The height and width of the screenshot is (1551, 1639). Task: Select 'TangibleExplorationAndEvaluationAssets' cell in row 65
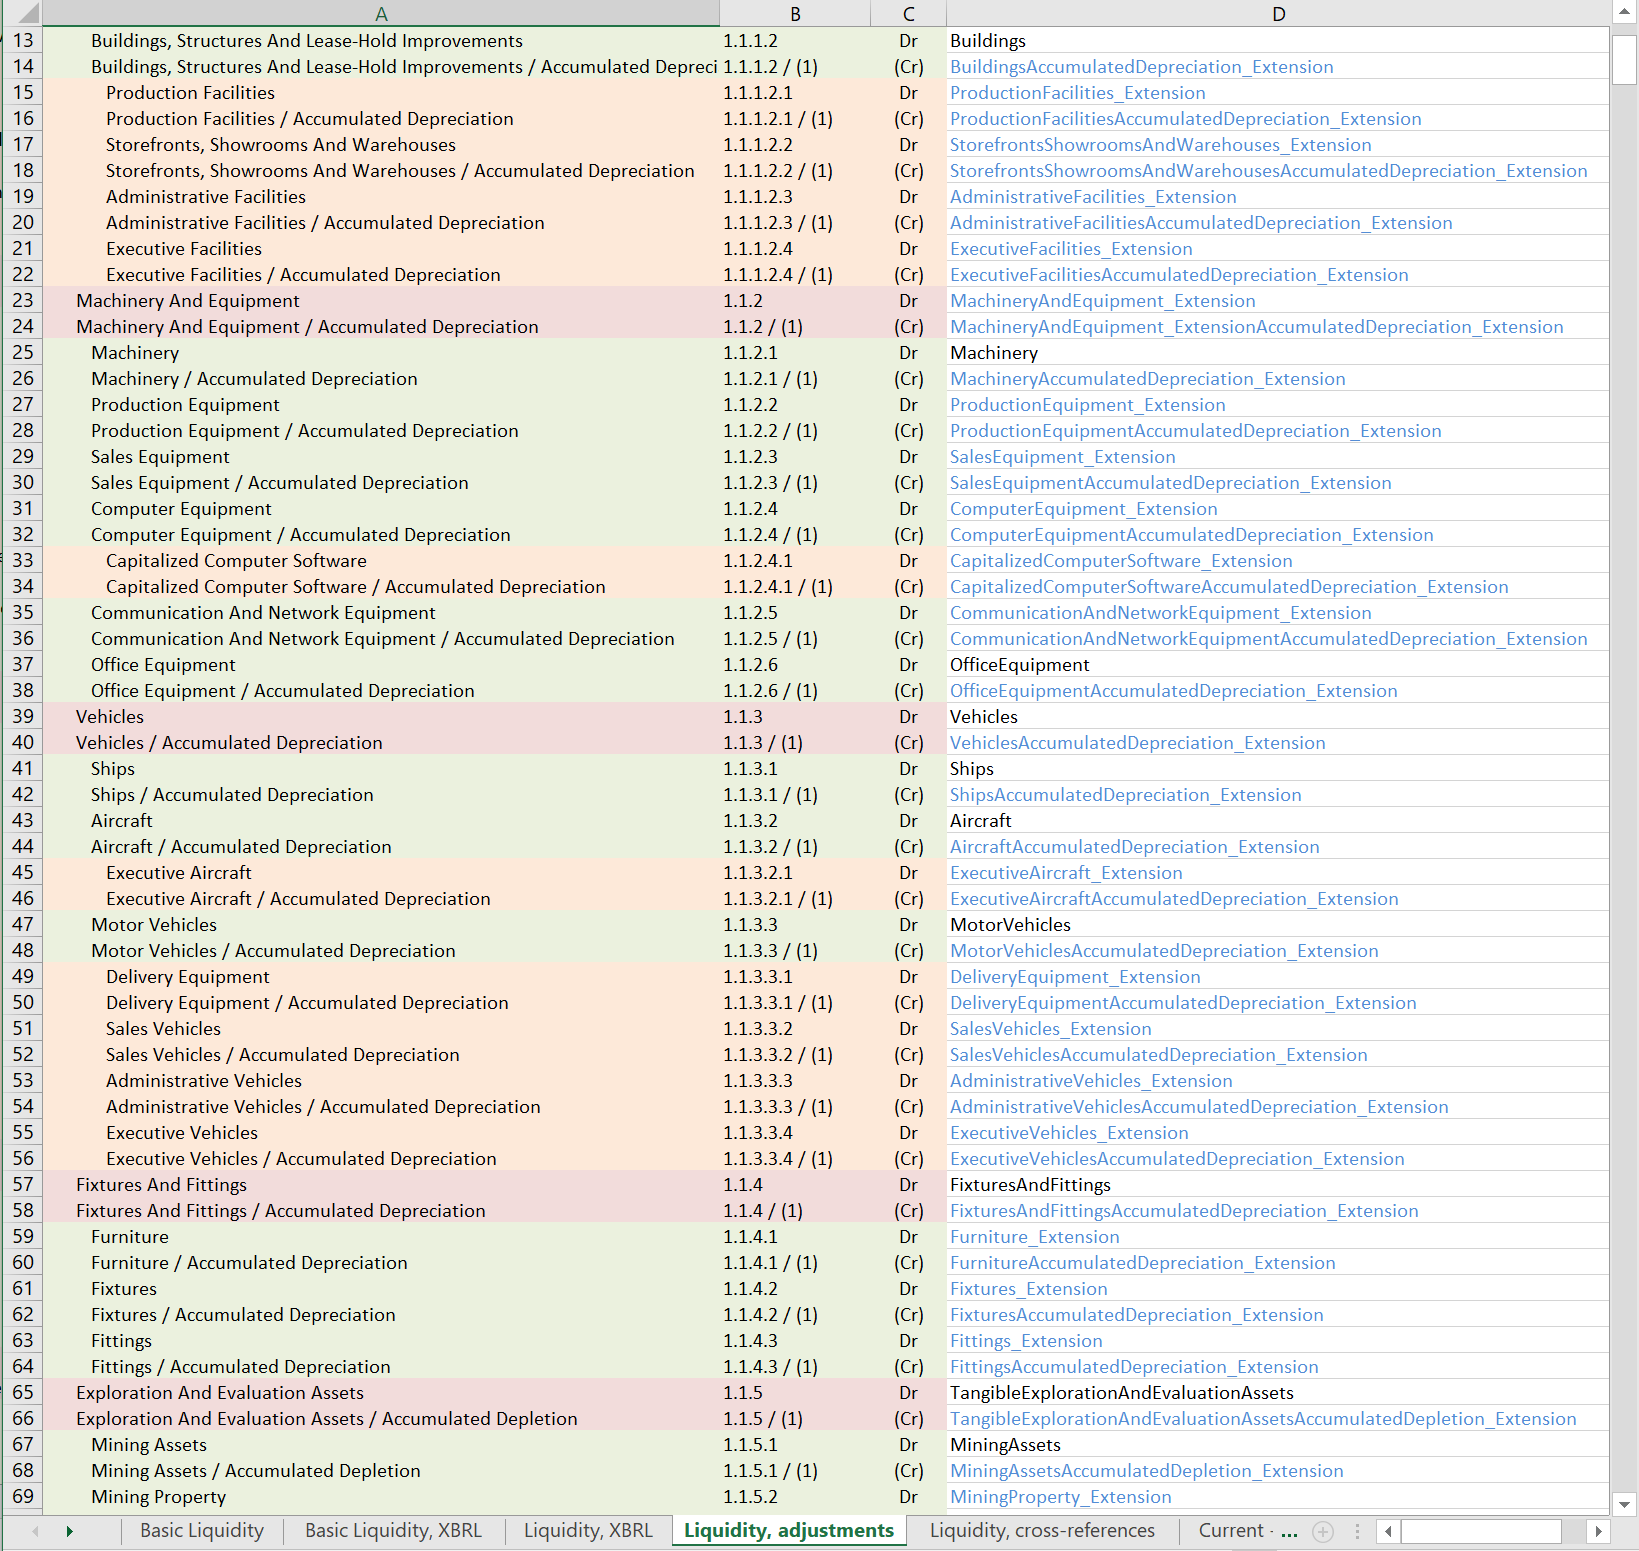1278,1392
